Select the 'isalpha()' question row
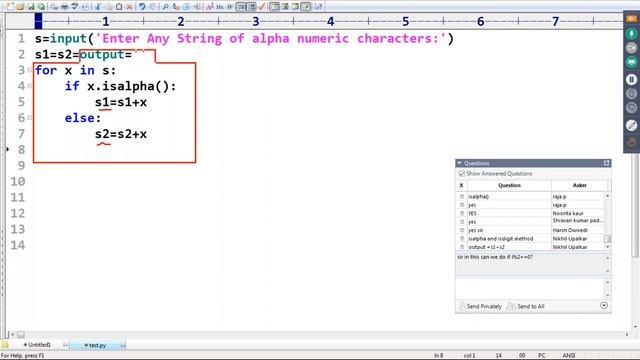This screenshot has height=360, width=640. (x=530, y=197)
